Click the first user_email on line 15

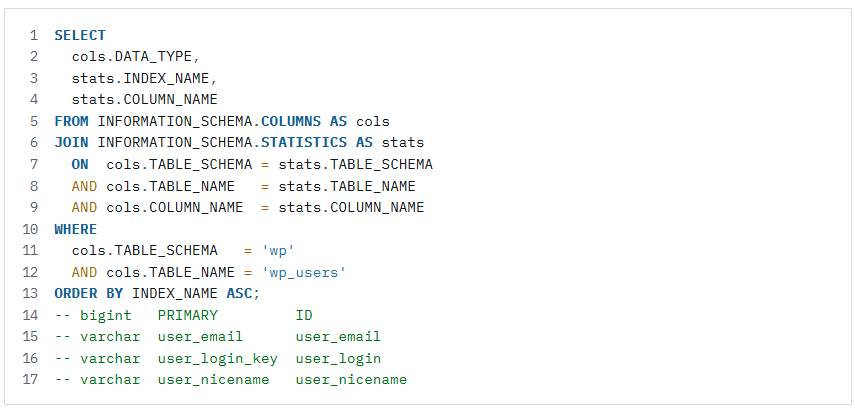201,337
